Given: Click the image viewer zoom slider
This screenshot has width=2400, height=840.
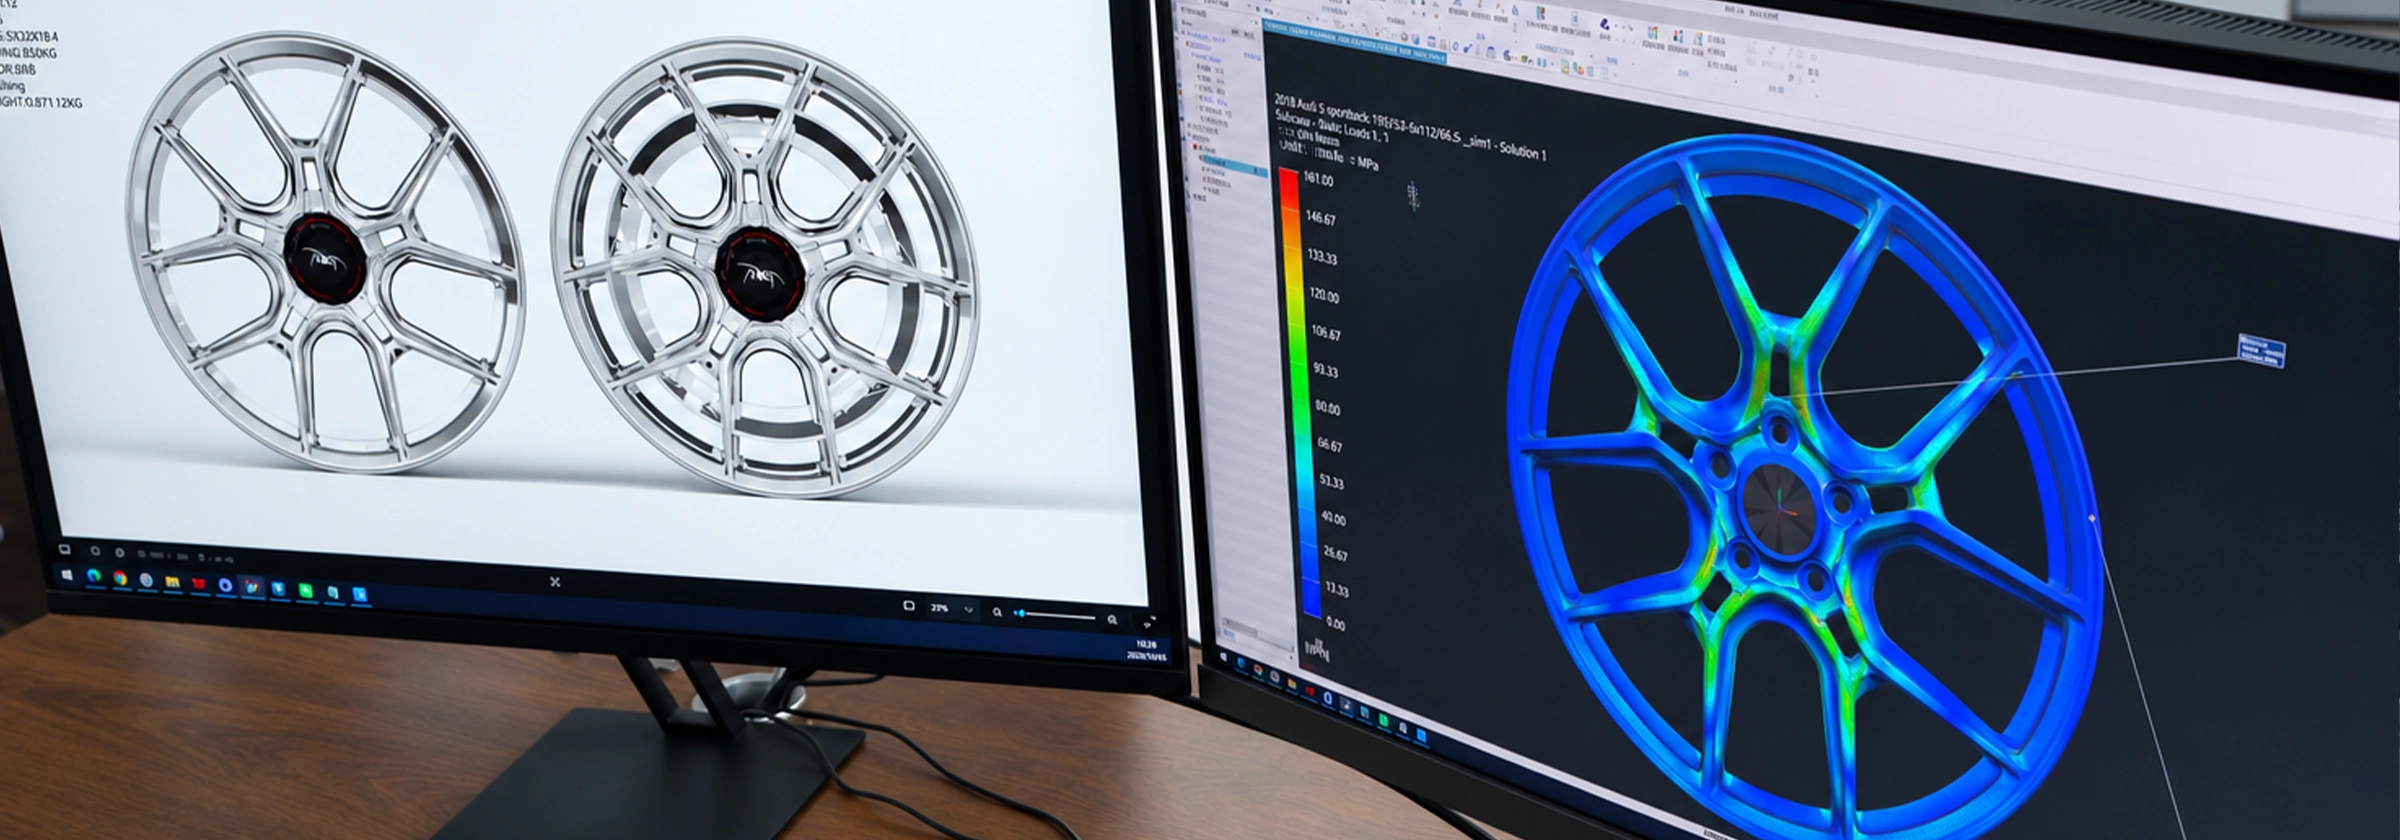Looking at the screenshot, I should tap(1056, 616).
